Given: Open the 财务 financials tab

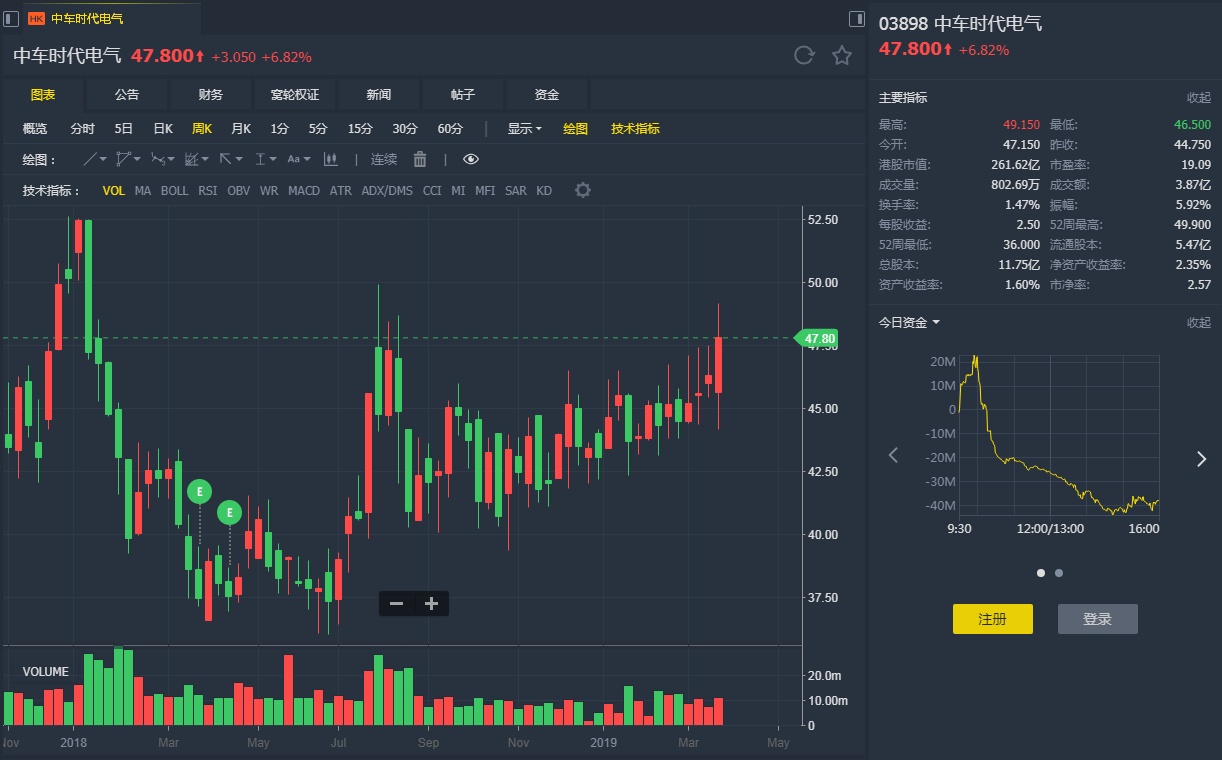Looking at the screenshot, I should tap(211, 95).
